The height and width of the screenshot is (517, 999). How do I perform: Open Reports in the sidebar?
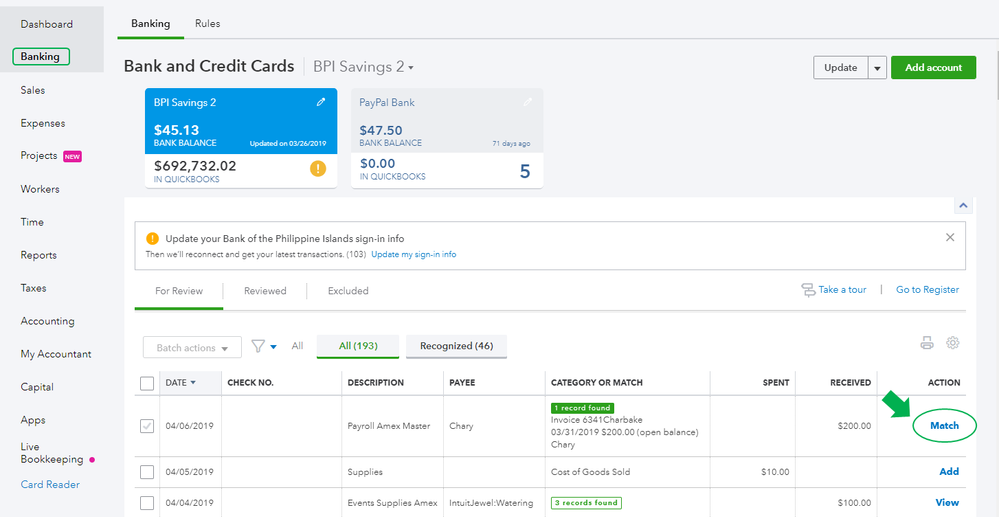tap(38, 255)
